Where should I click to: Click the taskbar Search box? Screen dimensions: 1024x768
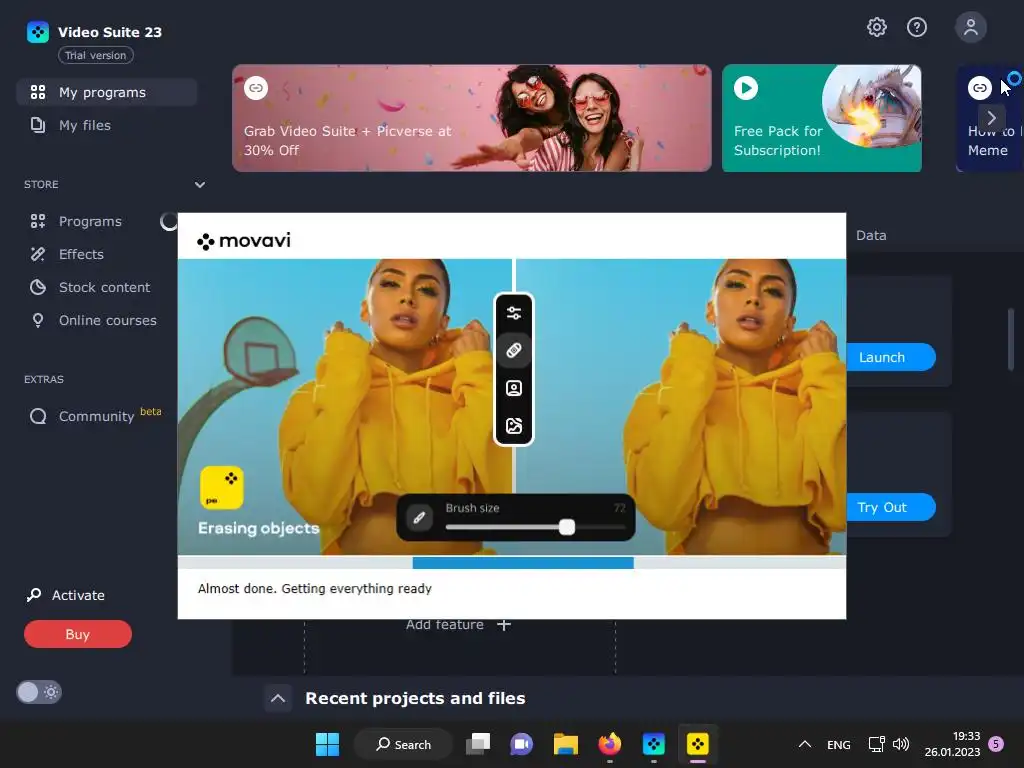pos(404,744)
